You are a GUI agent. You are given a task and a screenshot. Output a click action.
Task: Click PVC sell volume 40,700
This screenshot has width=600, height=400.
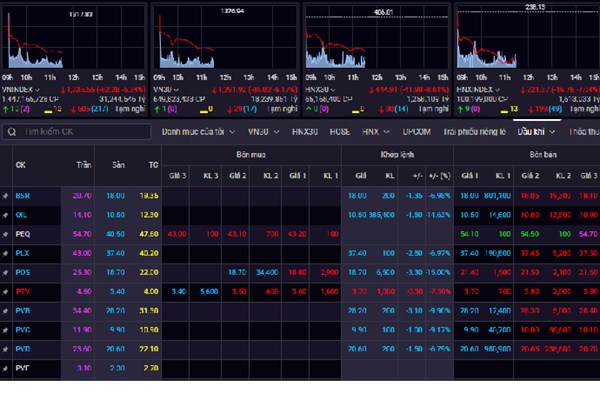[499, 330]
